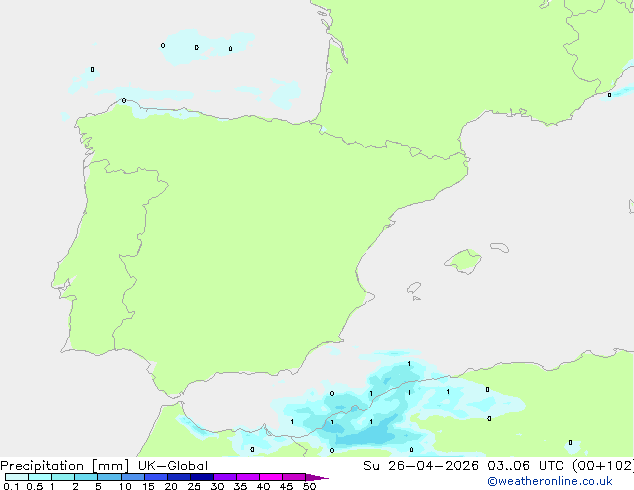Click the "20" legend scale label
Image resolution: width=634 pixels, height=490 pixels.
(171, 486)
